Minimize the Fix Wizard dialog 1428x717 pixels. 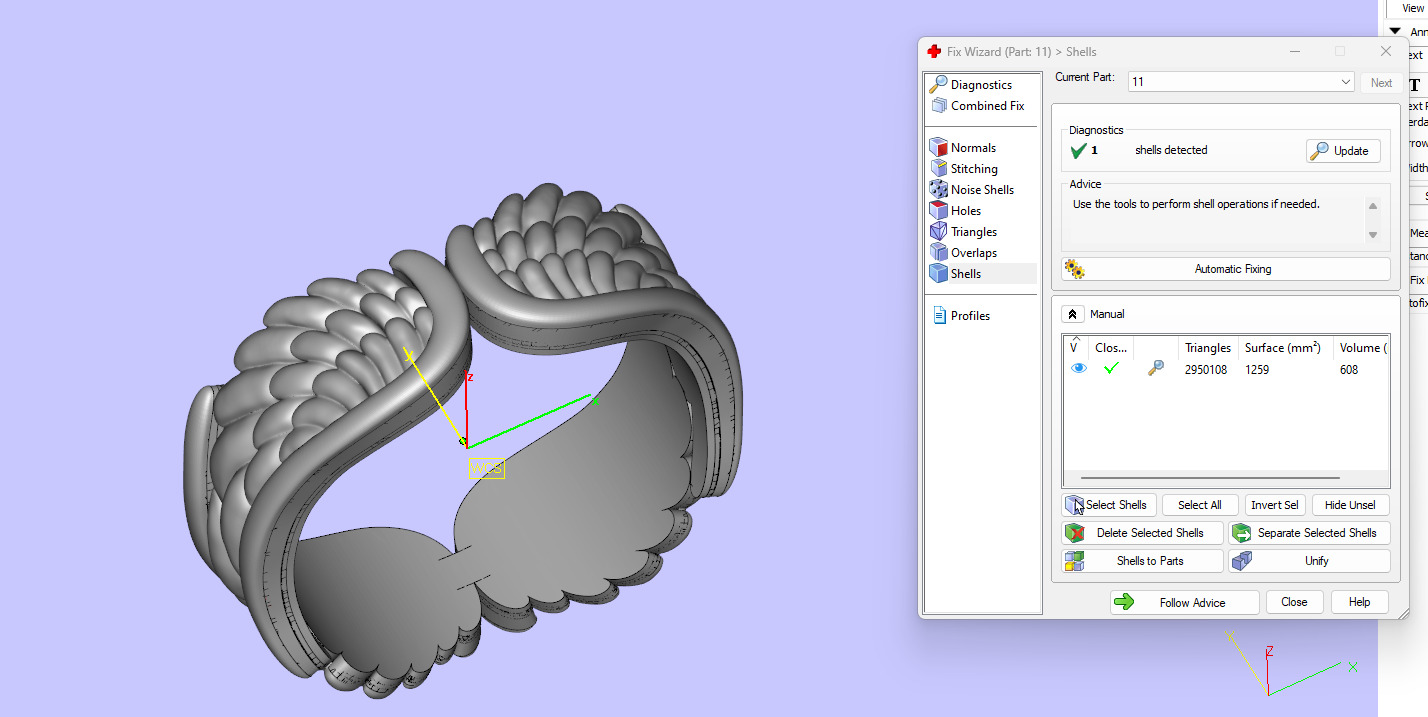pos(1295,52)
